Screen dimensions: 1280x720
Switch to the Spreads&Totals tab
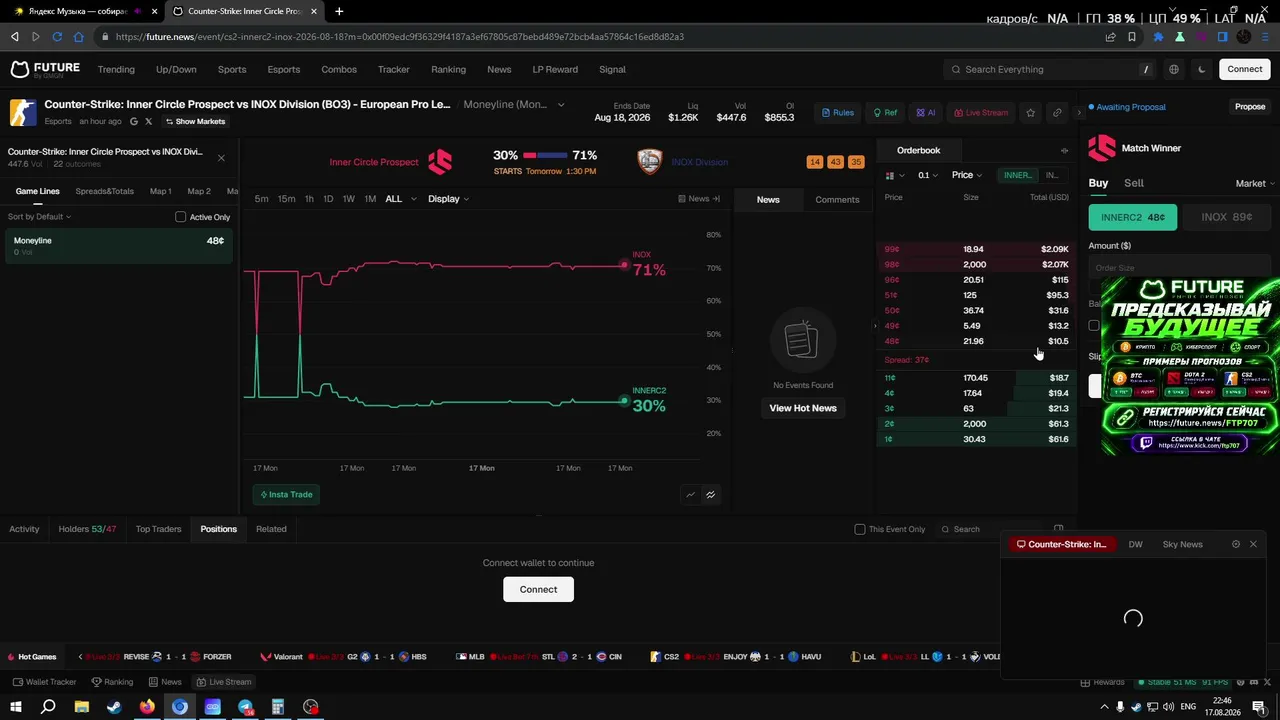(104, 191)
